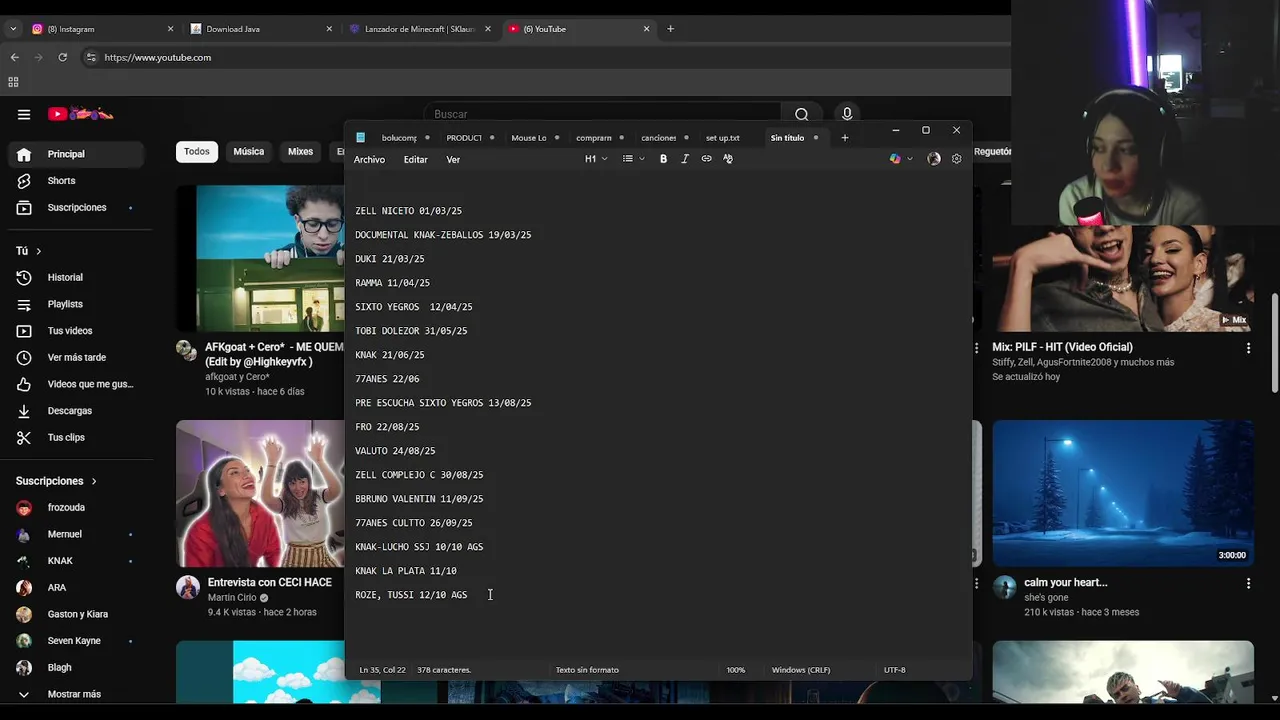Expand the Tú section chevron

point(38,251)
